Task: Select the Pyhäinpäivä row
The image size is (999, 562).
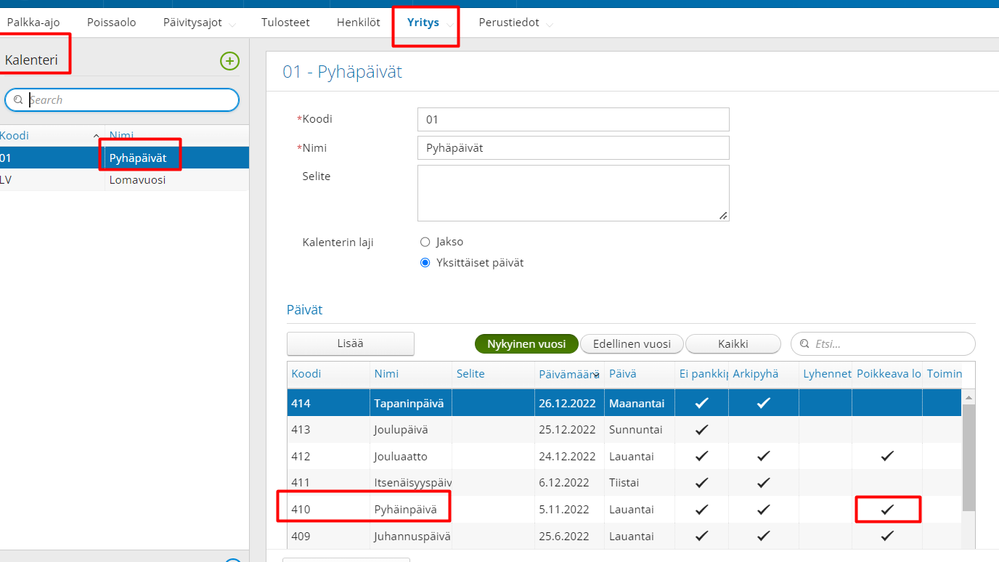Action: pos(624,509)
